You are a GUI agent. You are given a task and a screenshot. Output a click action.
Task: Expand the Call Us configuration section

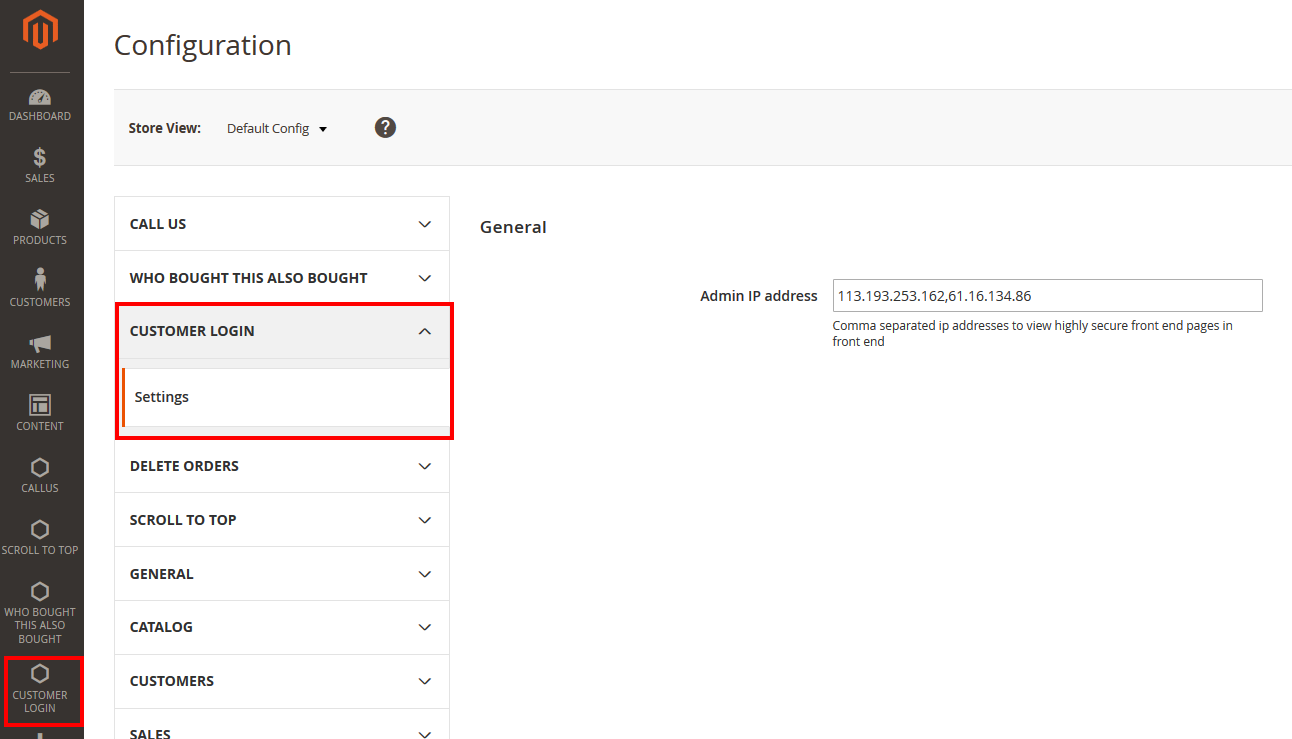(282, 224)
